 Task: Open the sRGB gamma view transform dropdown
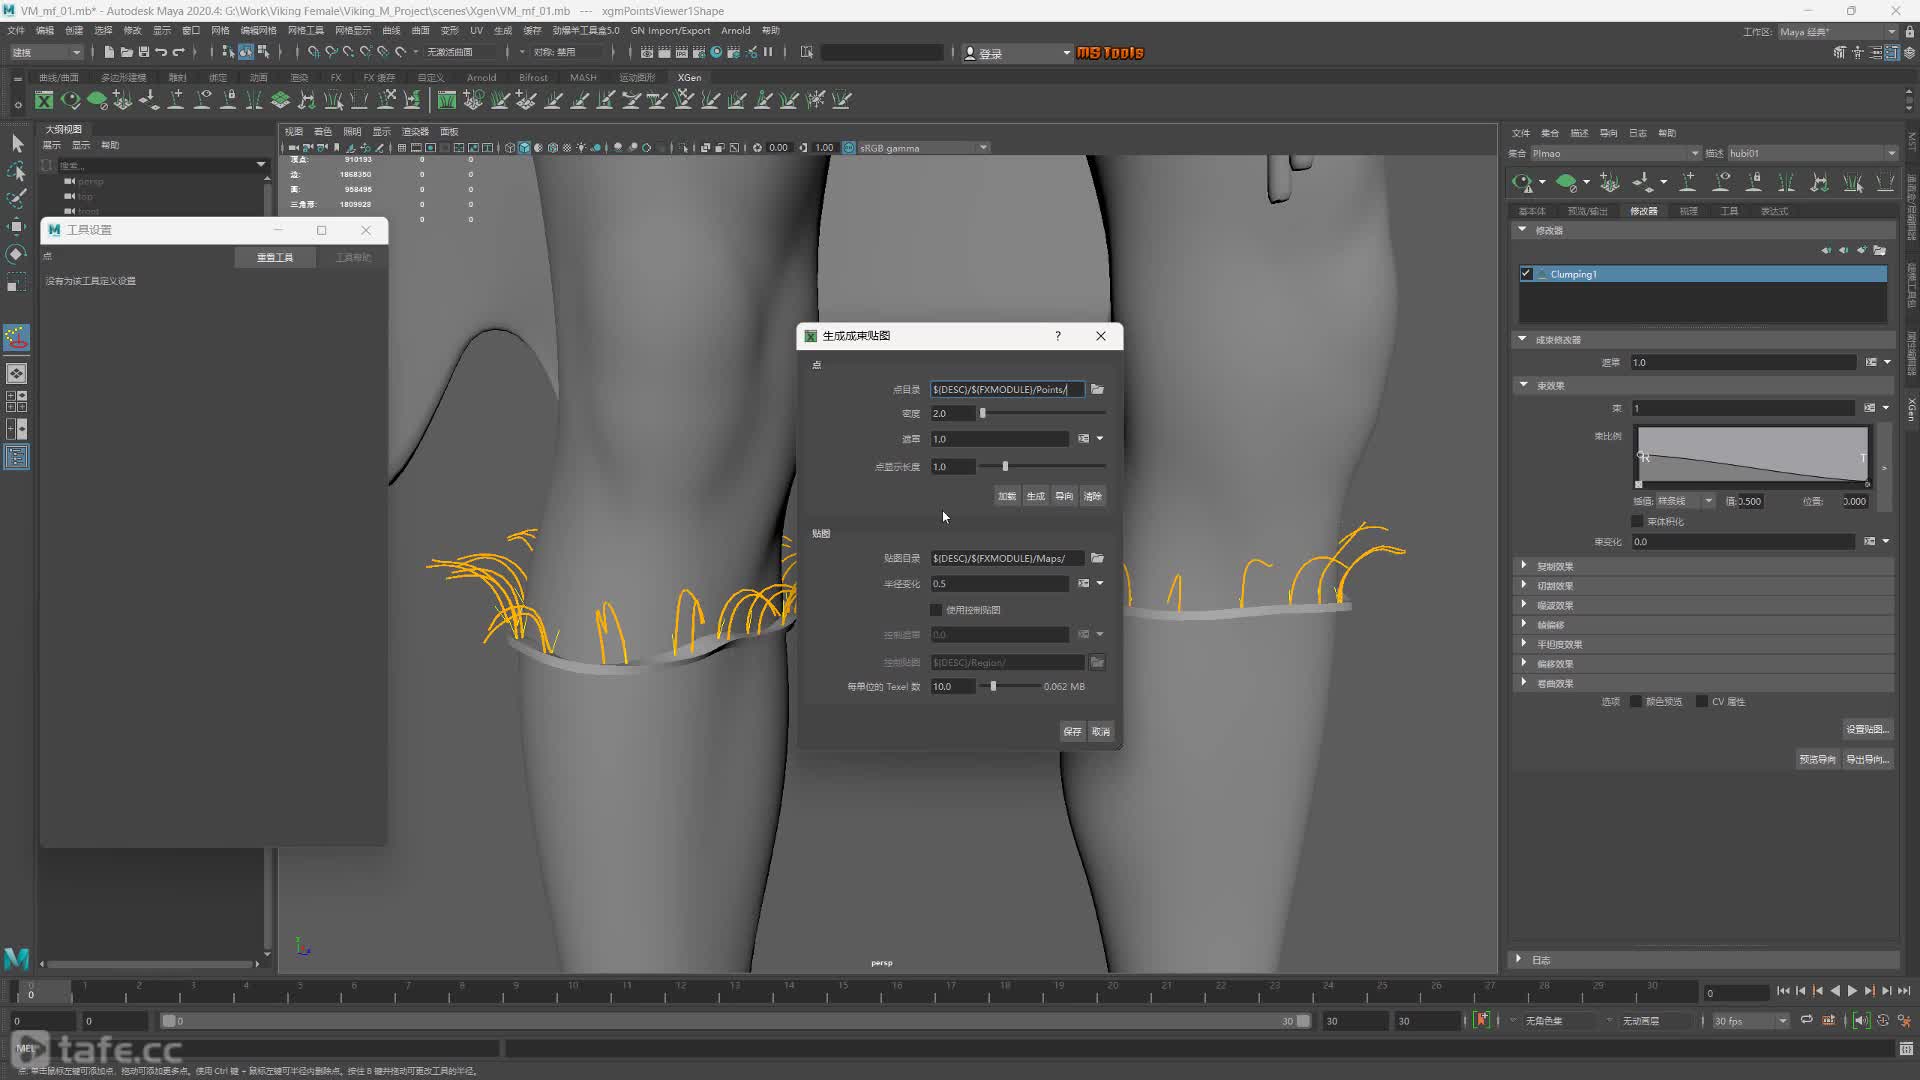924,148
